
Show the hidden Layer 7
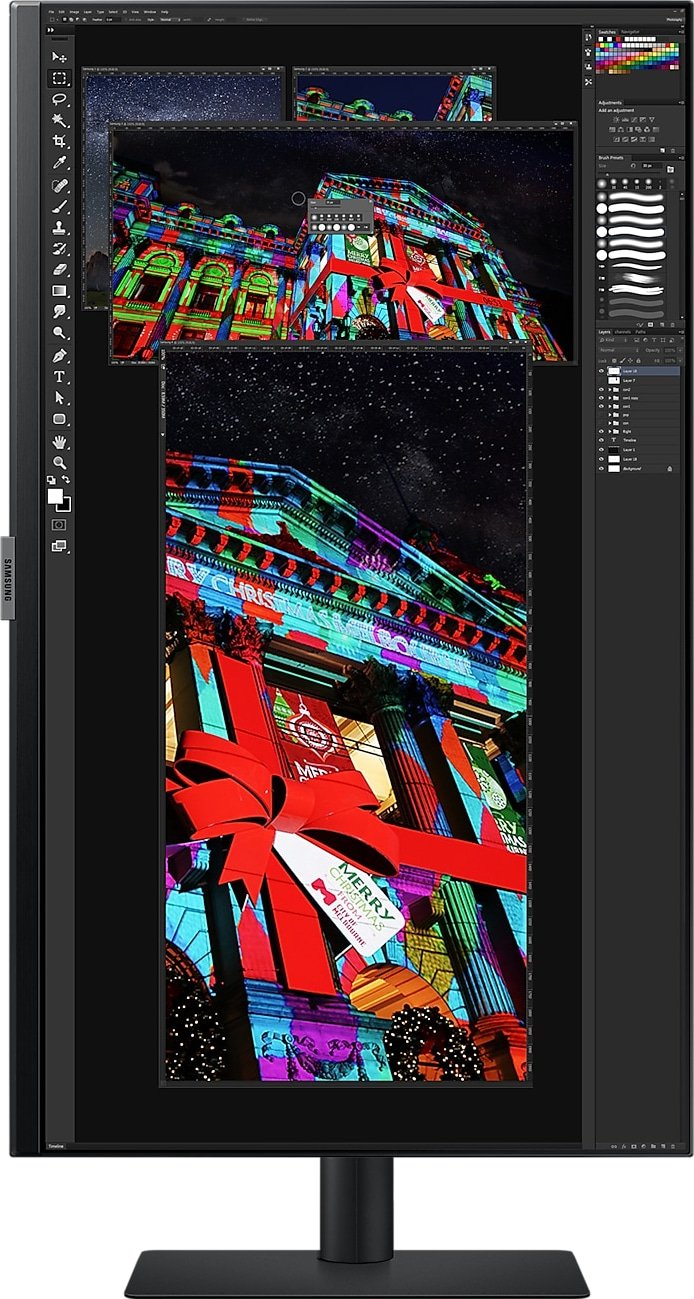coord(601,381)
